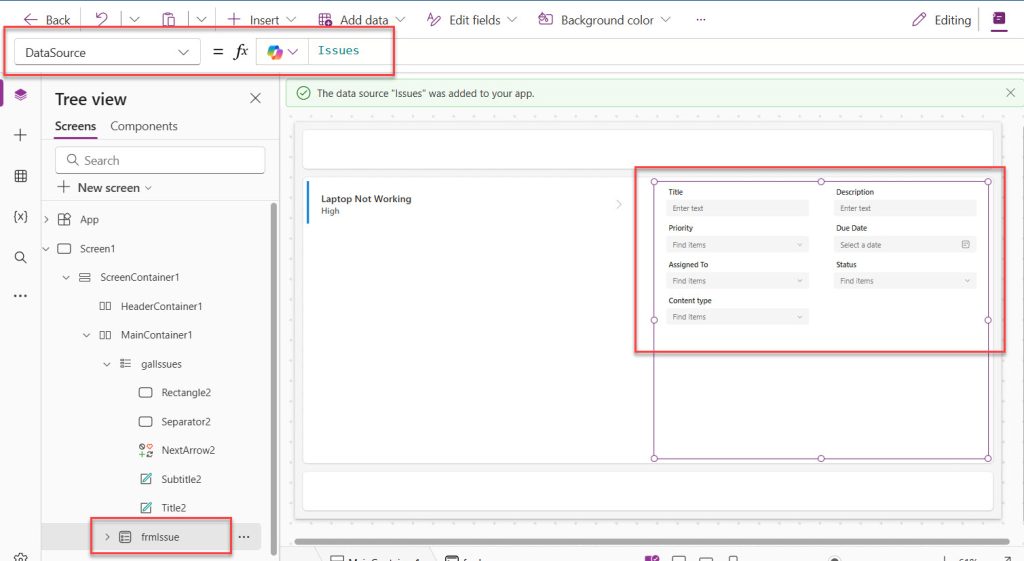1024x561 pixels.
Task: Click the Editing mode button
Action: tap(942, 20)
